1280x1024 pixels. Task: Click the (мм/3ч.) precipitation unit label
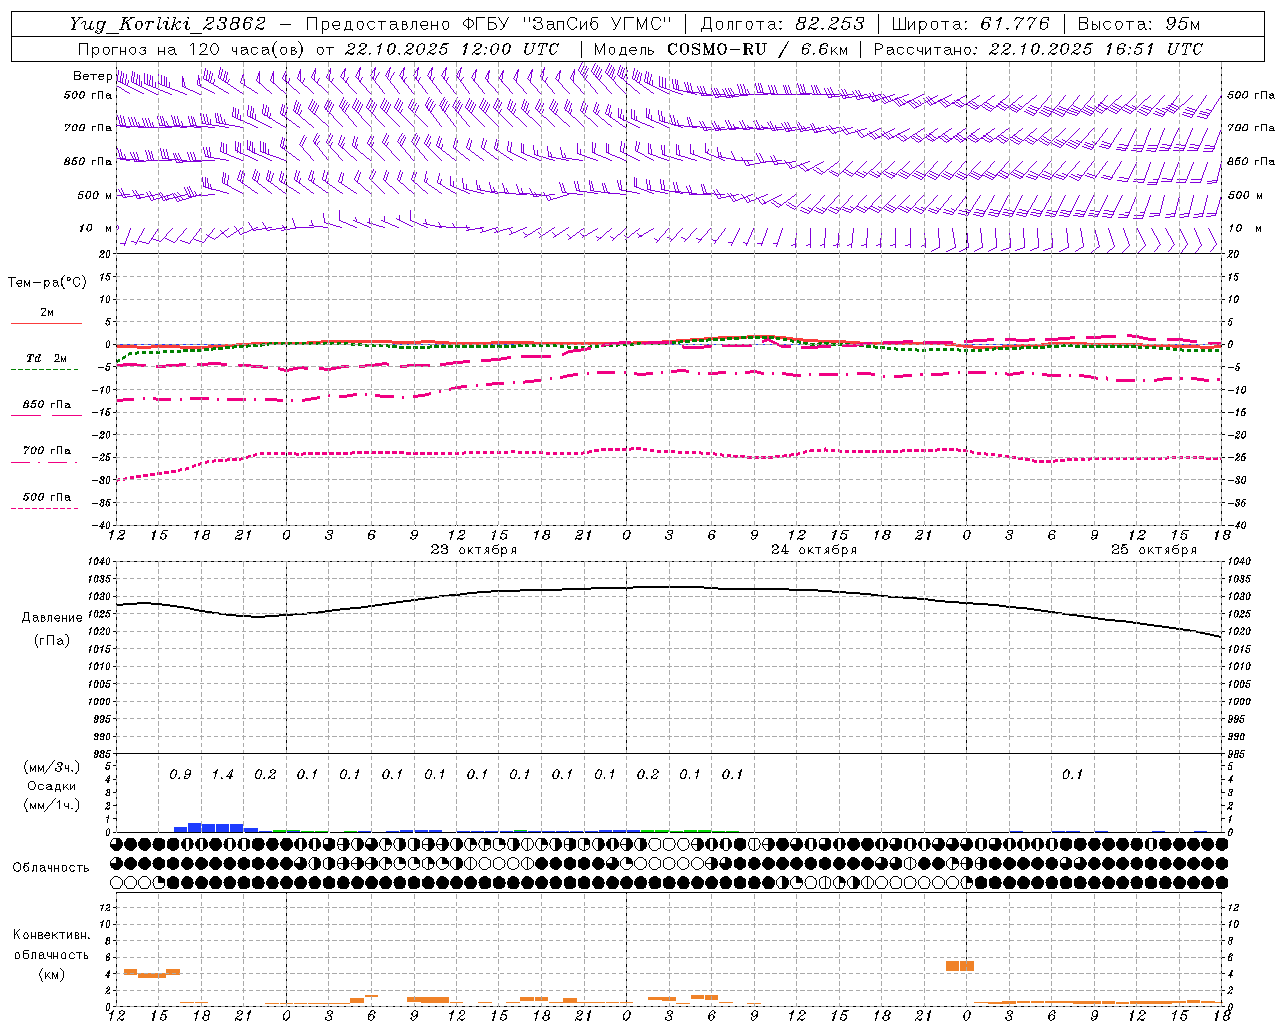pyautogui.click(x=52, y=767)
